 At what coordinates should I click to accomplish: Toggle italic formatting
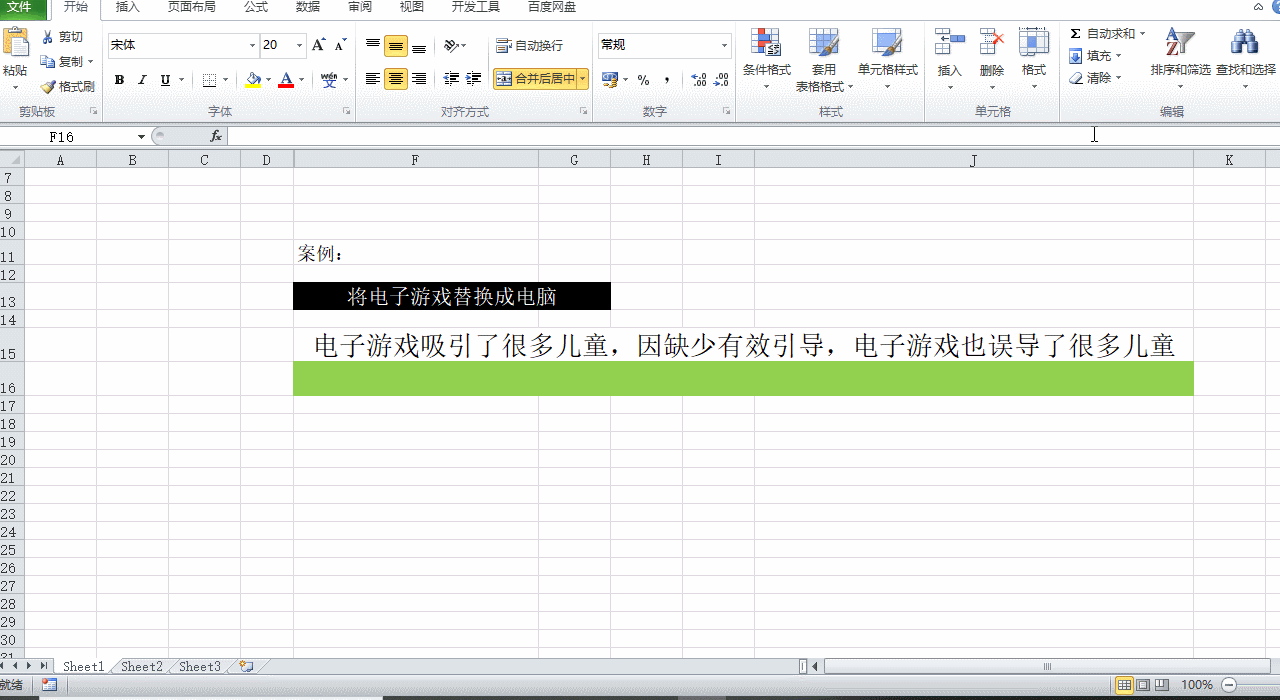pyautogui.click(x=142, y=80)
